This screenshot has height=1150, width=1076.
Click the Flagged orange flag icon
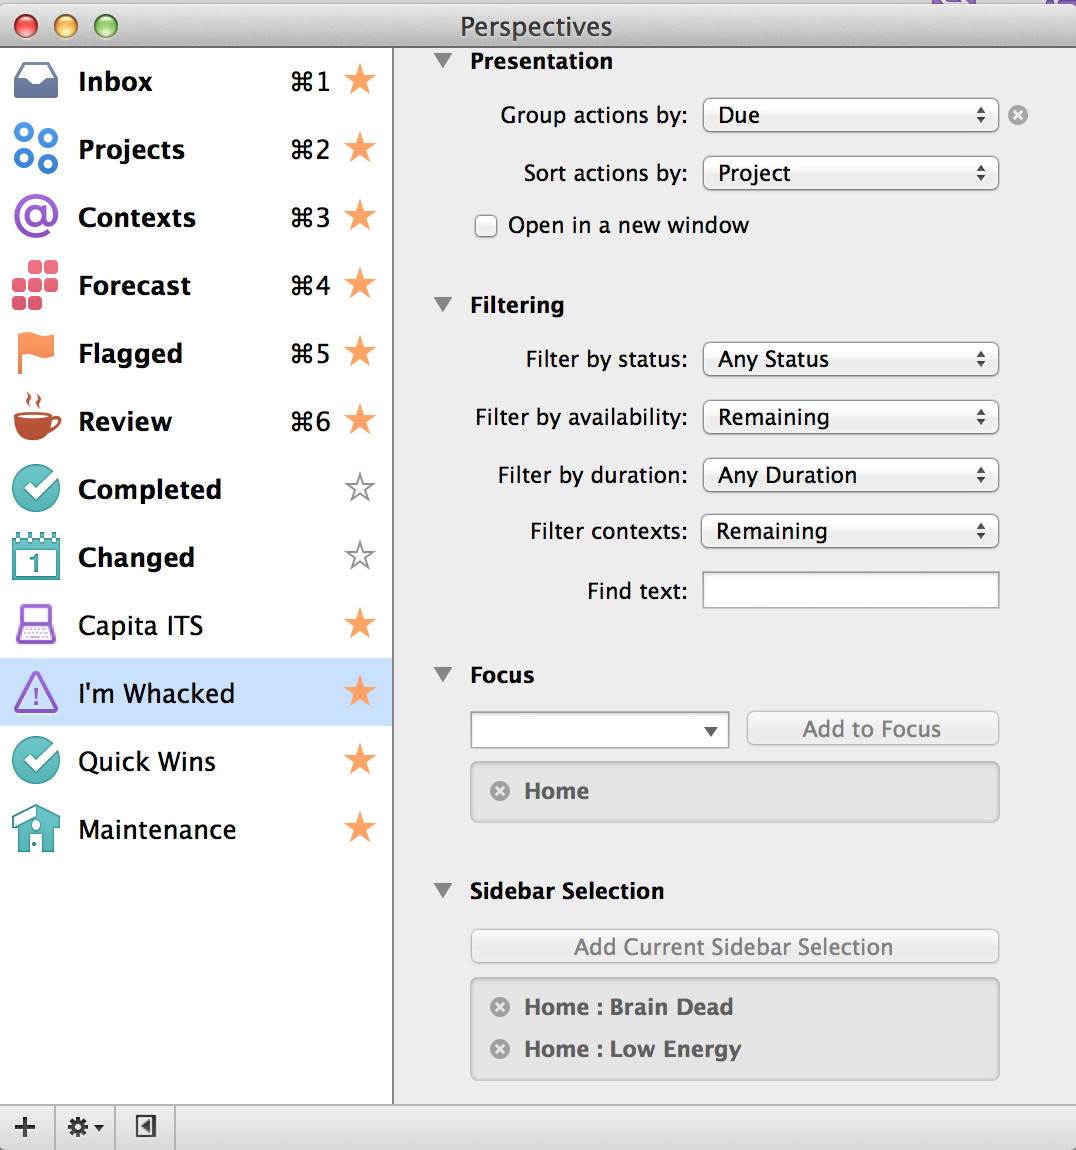tap(35, 353)
